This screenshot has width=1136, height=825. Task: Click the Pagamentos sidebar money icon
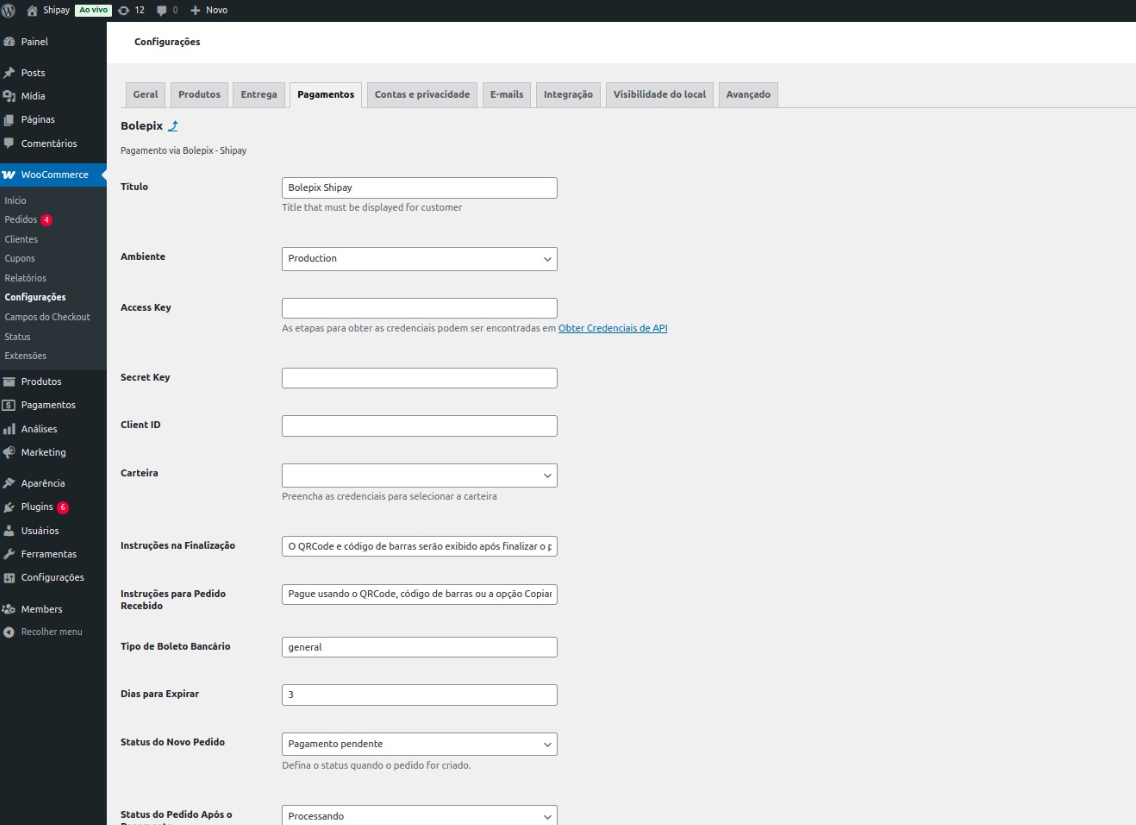(9, 405)
